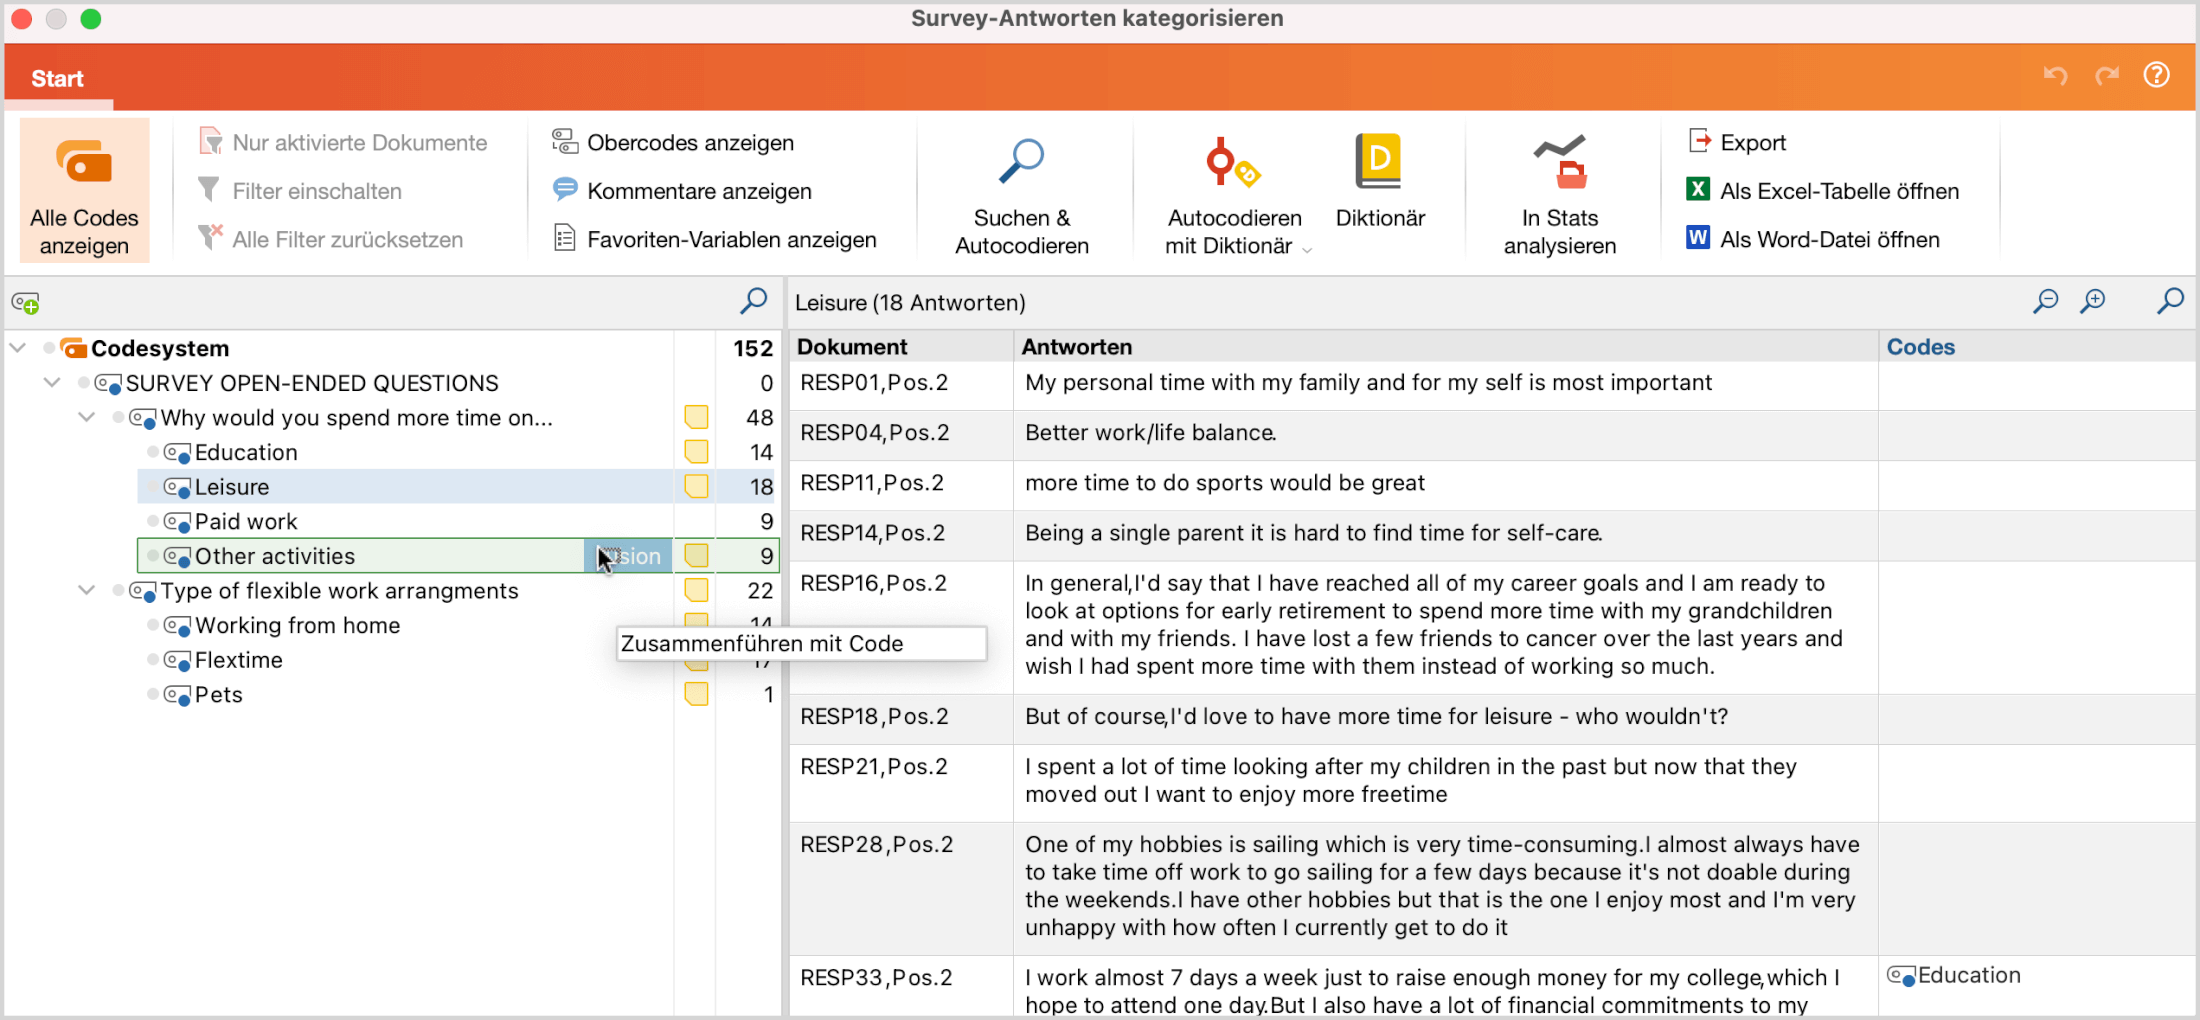Select the Other activities code
The width and height of the screenshot is (2200, 1020).
click(x=275, y=556)
